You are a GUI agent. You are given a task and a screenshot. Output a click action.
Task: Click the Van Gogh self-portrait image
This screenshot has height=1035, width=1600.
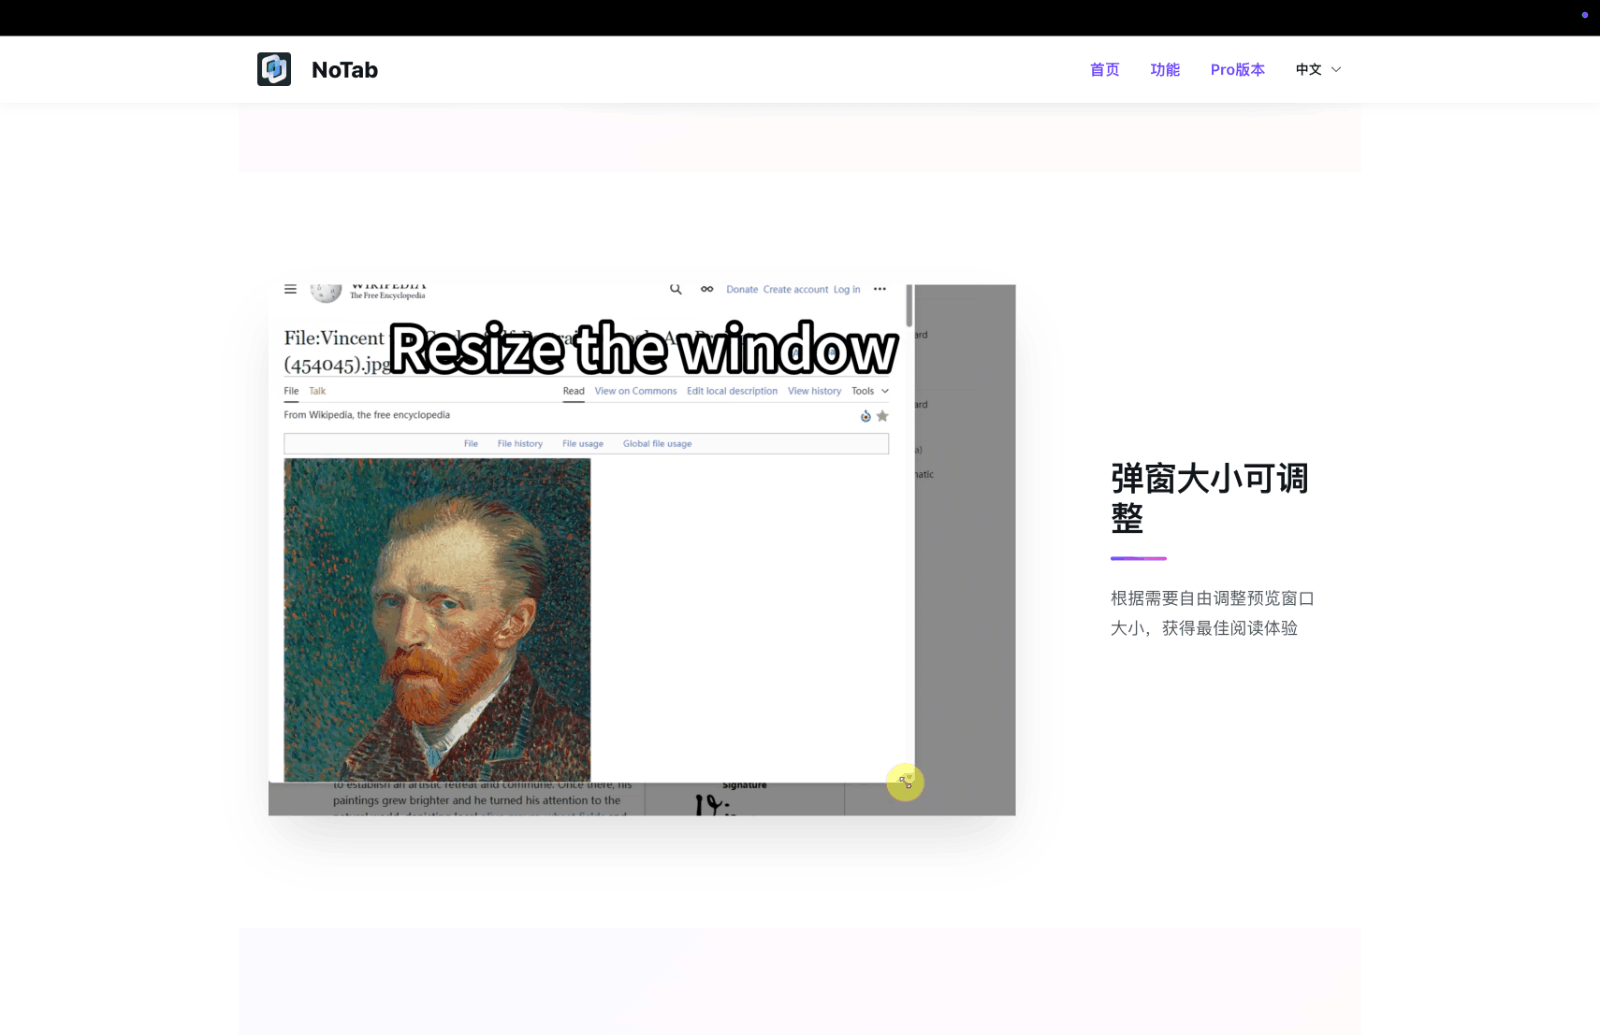(x=437, y=620)
